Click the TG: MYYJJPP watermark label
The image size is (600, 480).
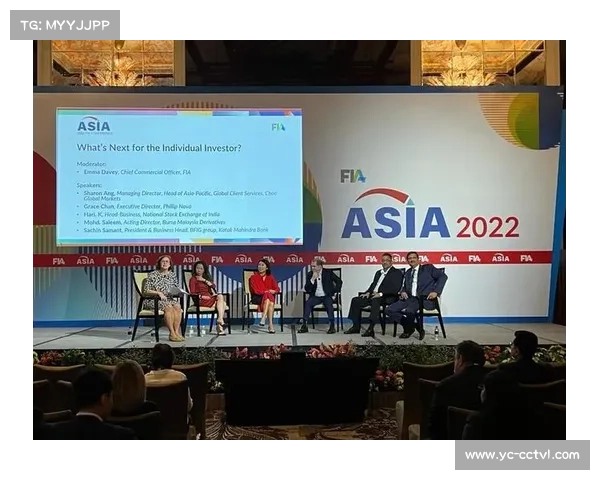[x=64, y=24]
